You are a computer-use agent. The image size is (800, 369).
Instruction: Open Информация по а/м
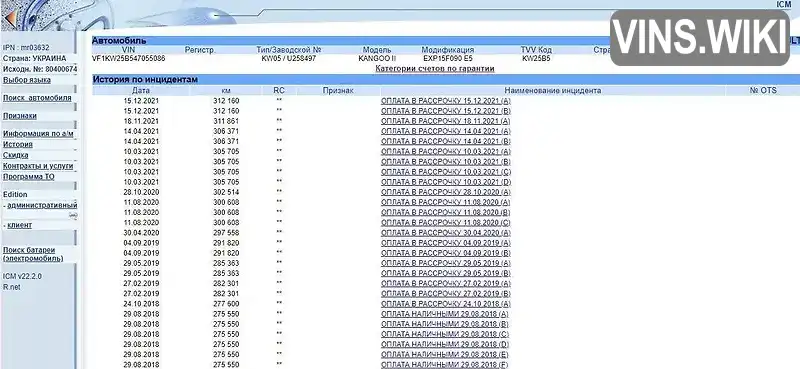38,134
